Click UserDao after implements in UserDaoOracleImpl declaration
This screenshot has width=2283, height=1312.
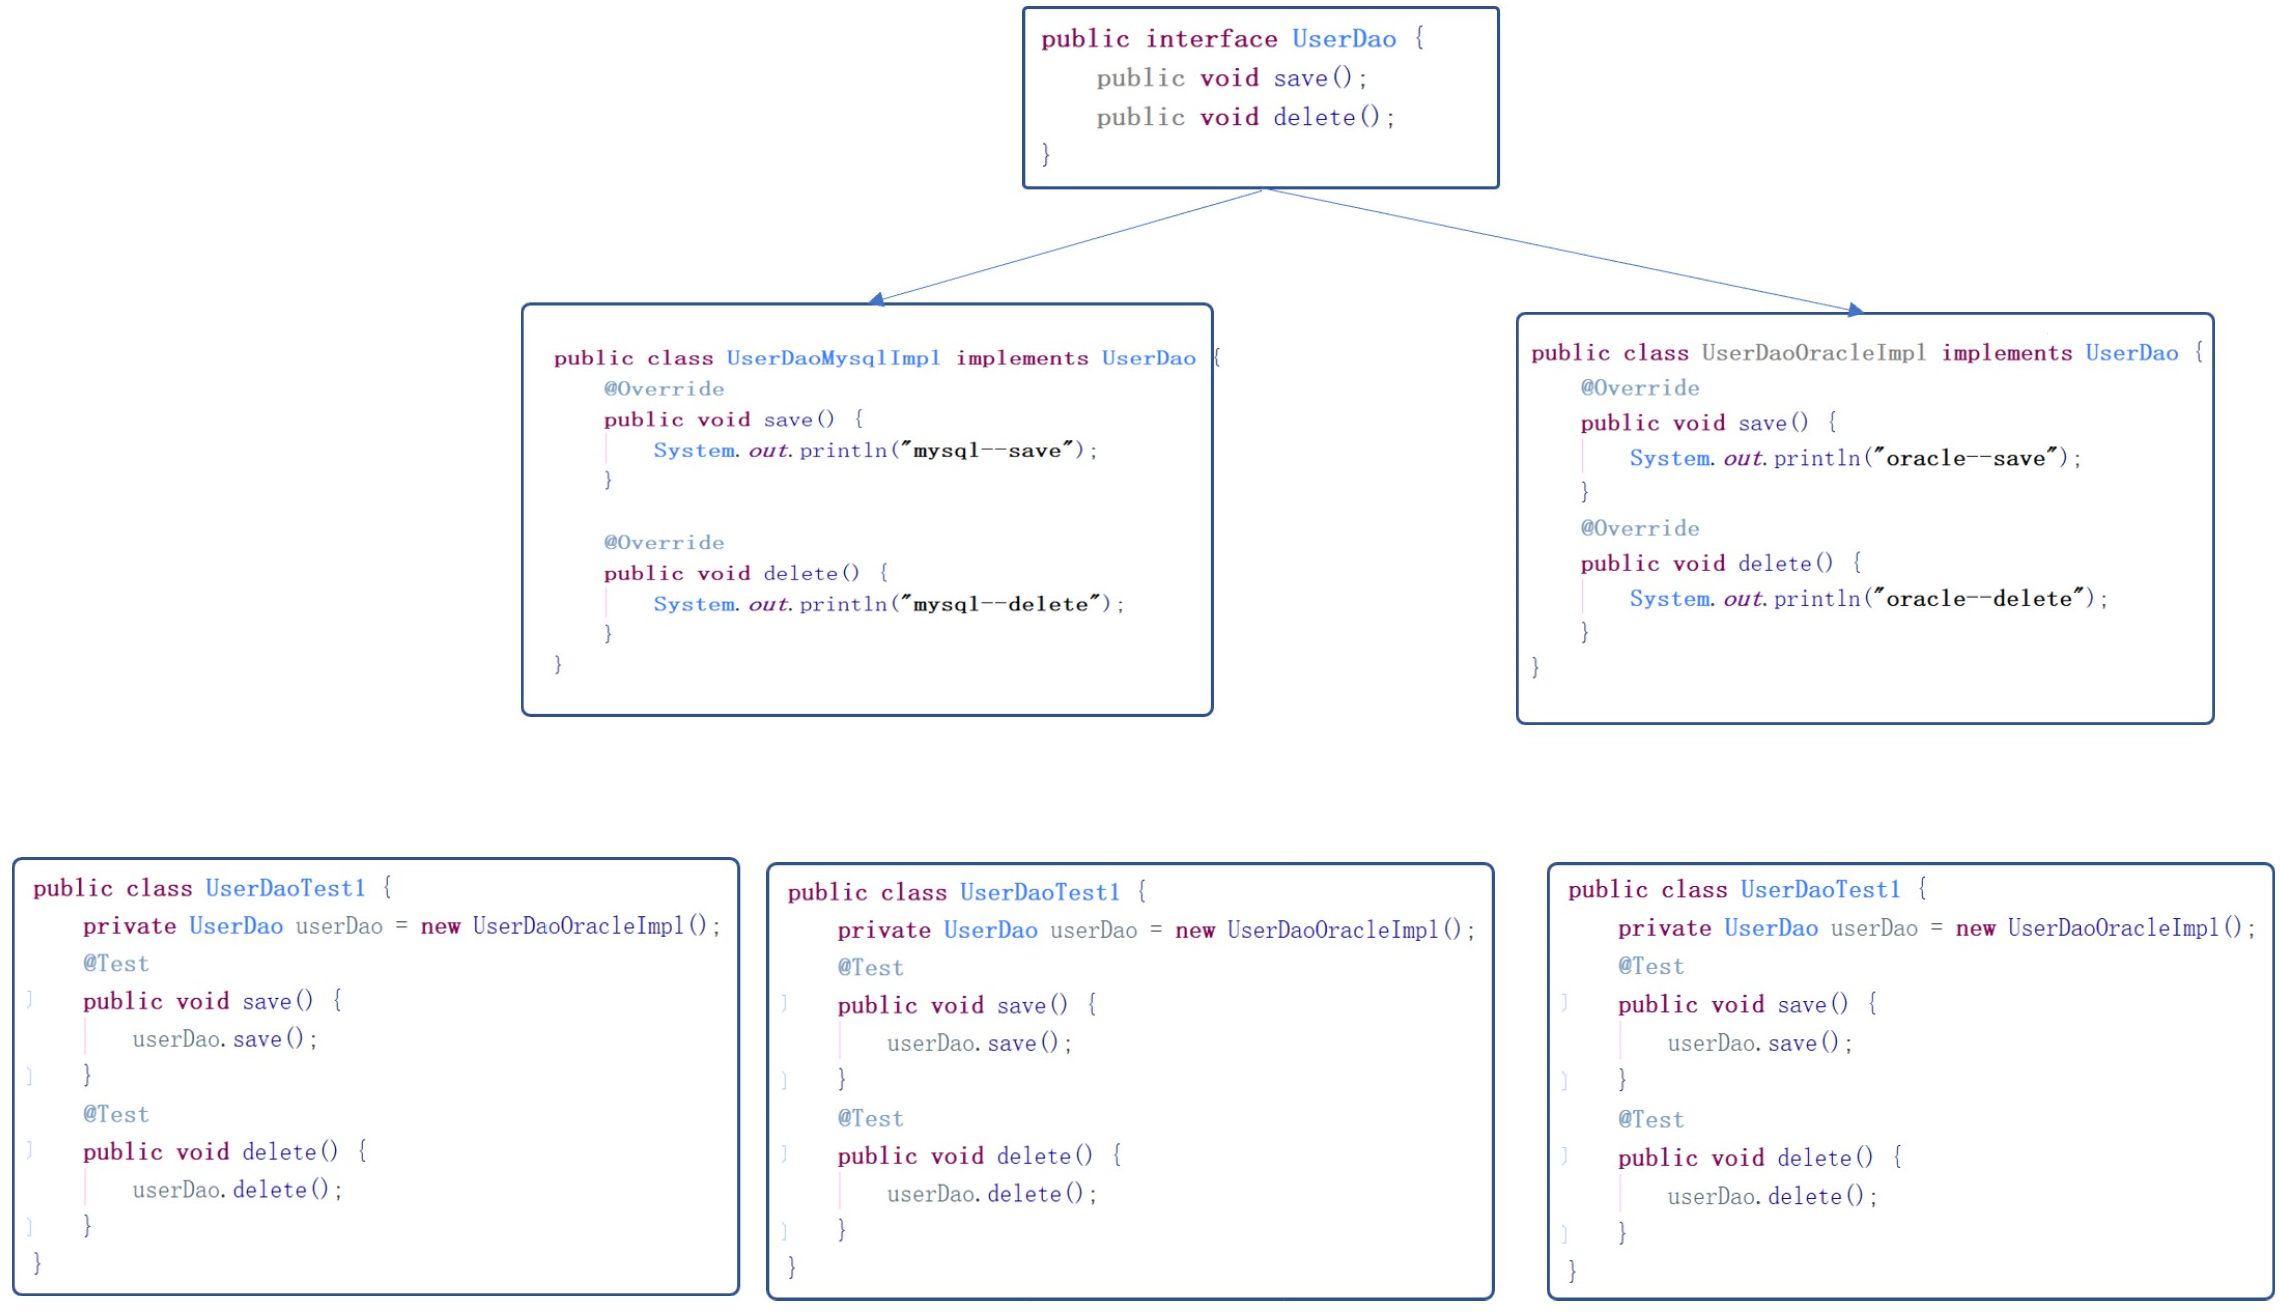click(2131, 353)
